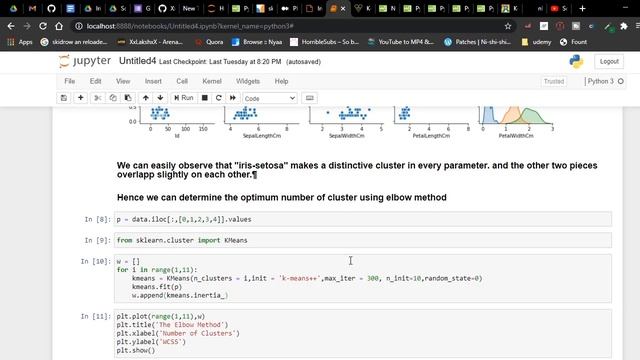Open the YouTube to MP4 bookmark
The width and height of the screenshot is (640, 360).
tap(401, 42)
